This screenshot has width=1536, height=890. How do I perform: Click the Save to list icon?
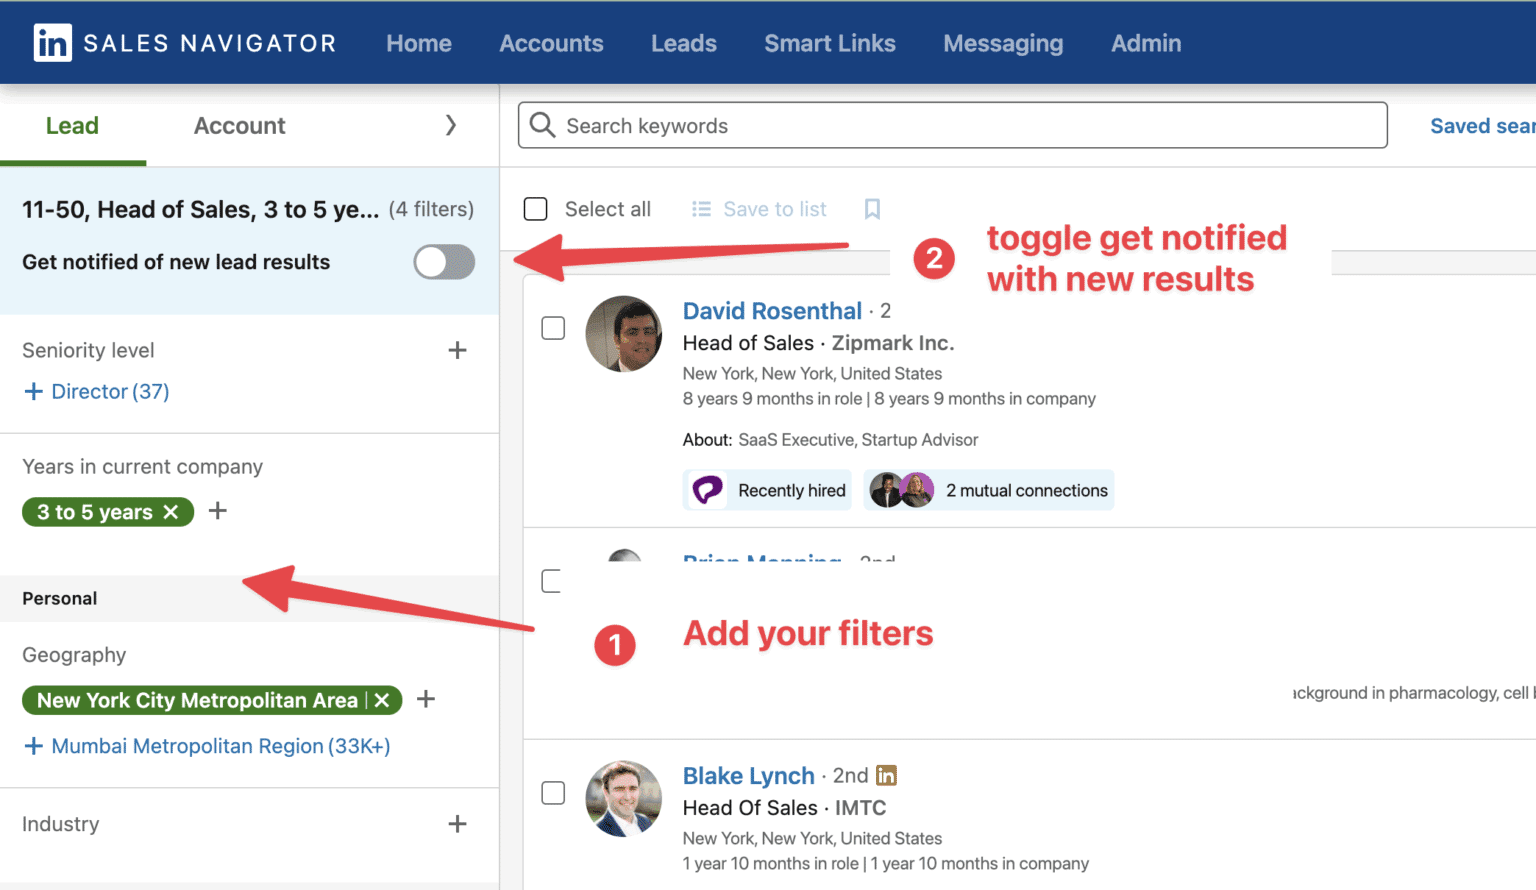pos(700,208)
